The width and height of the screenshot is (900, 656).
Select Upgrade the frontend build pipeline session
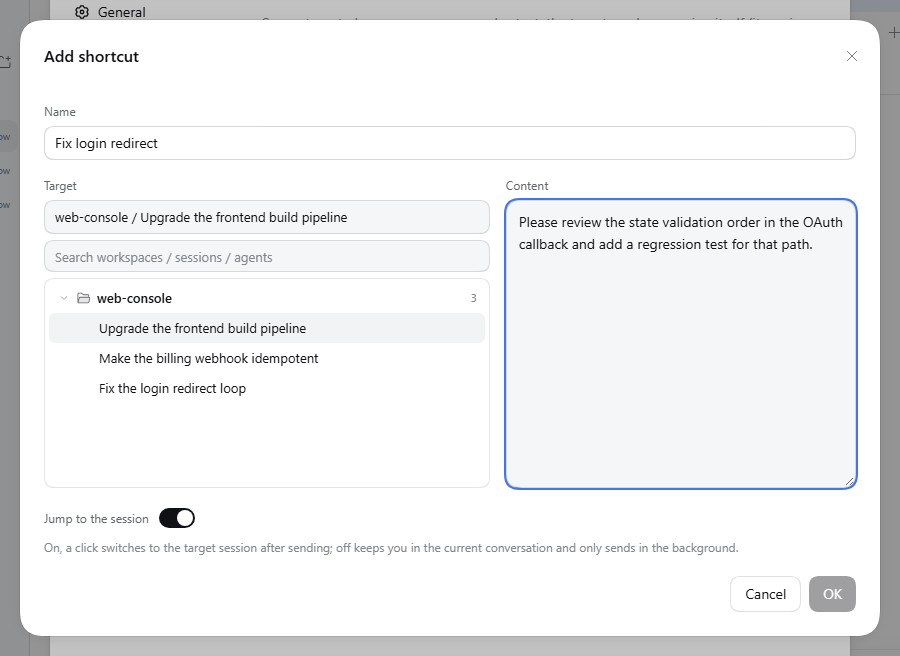pos(266,328)
